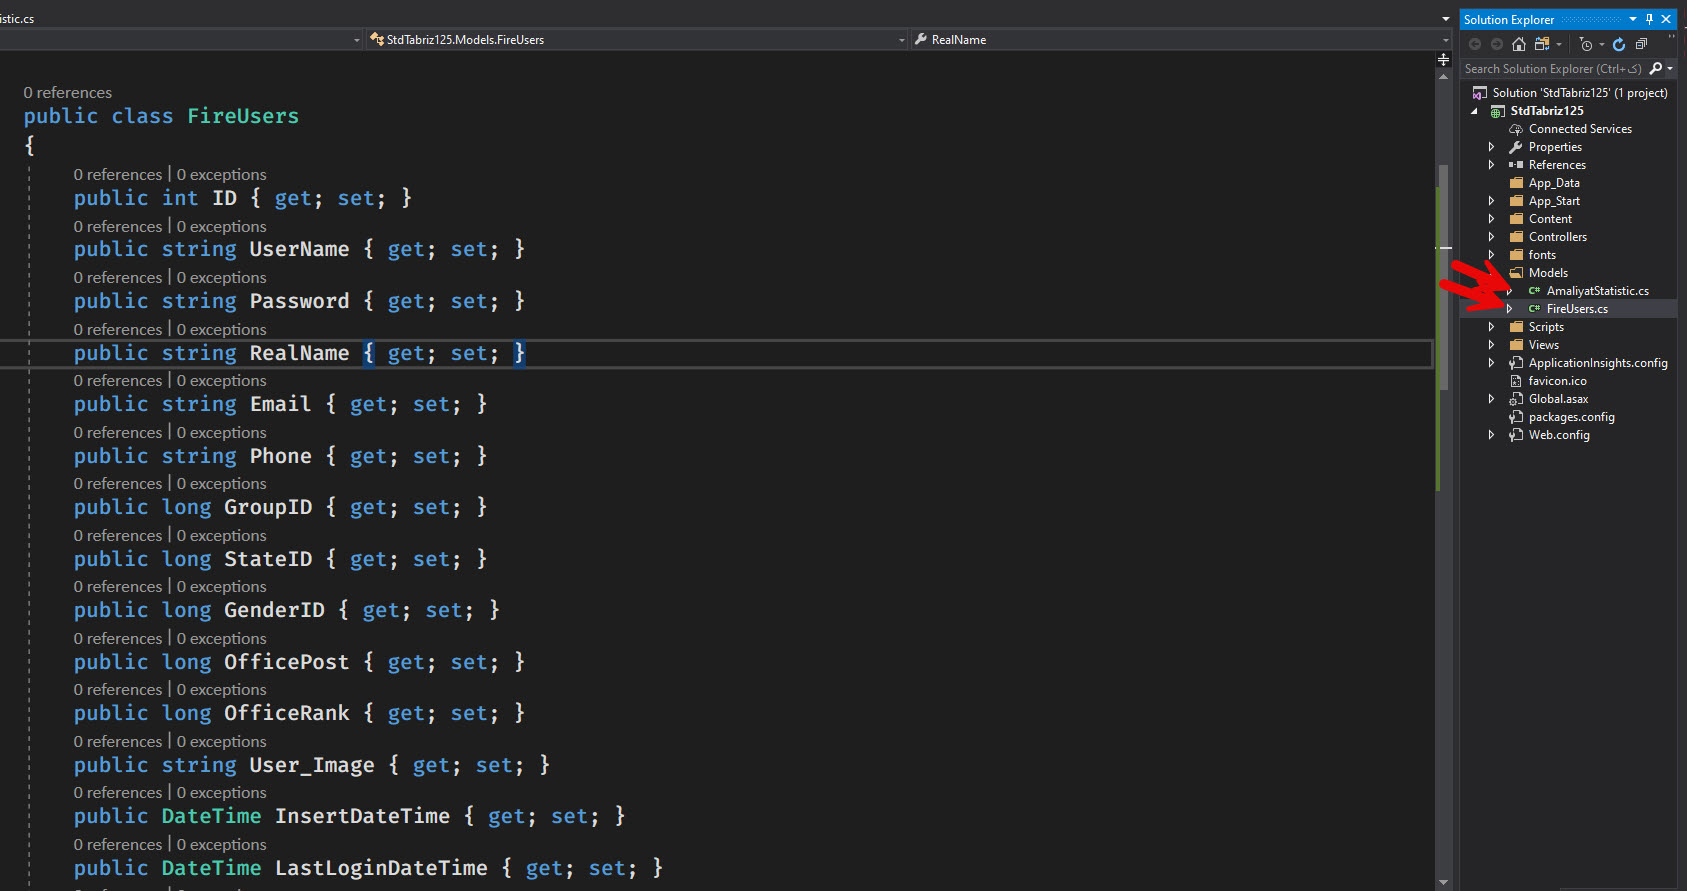
Task: Collapse the StdTabriz125 project node
Action: pyautogui.click(x=1474, y=111)
